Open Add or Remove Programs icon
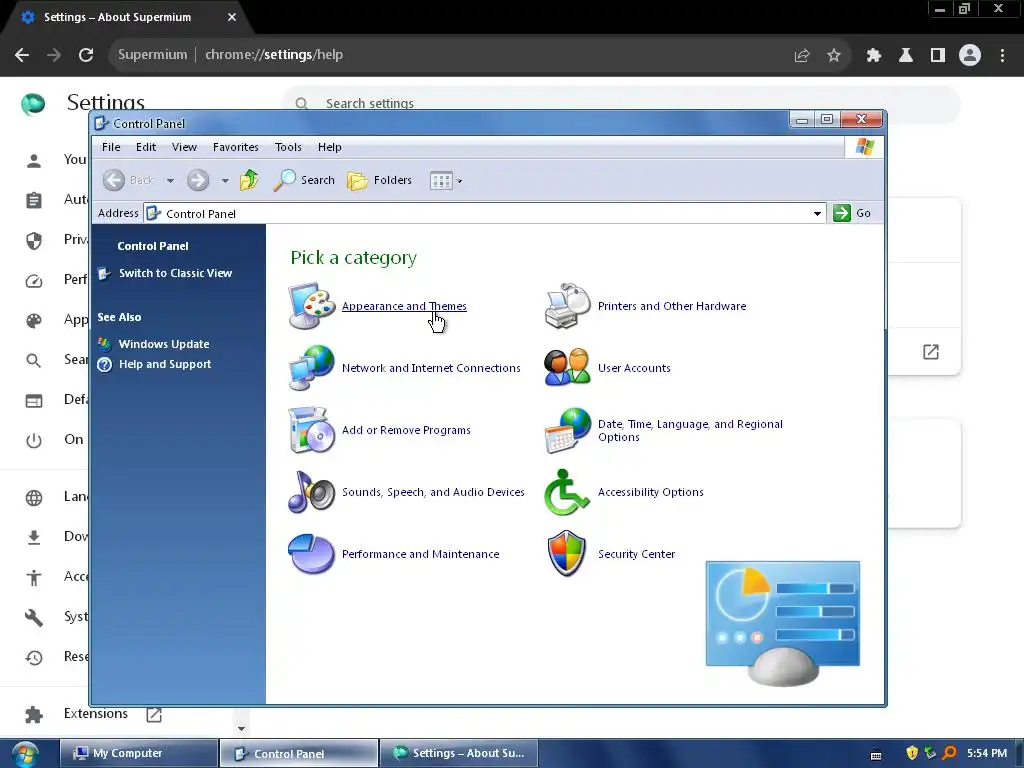 (312, 430)
